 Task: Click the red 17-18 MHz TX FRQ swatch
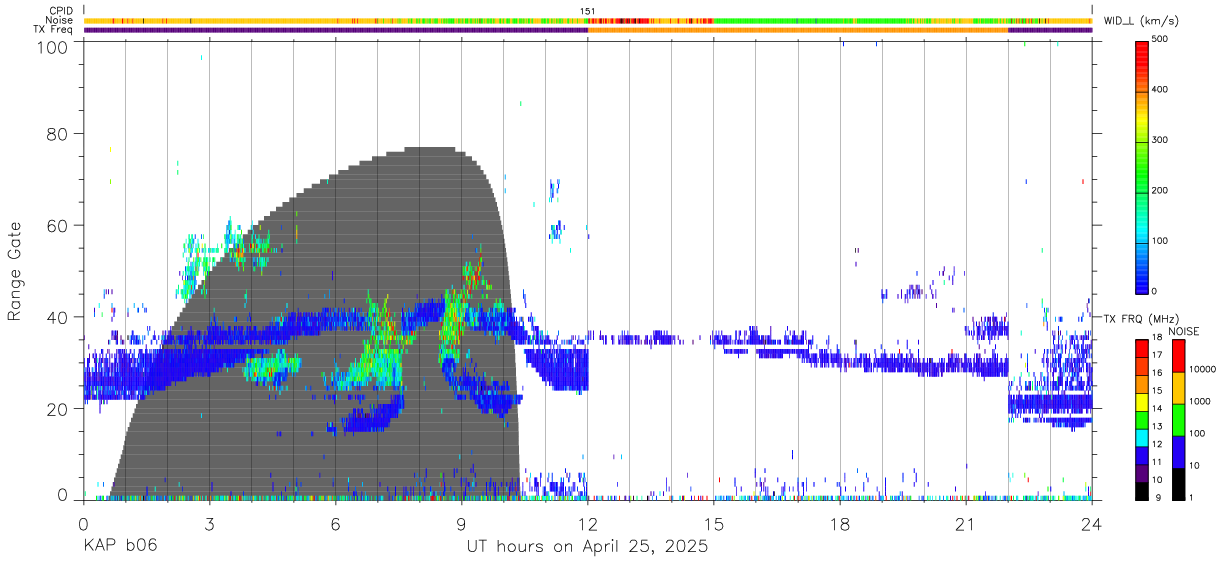1141,348
